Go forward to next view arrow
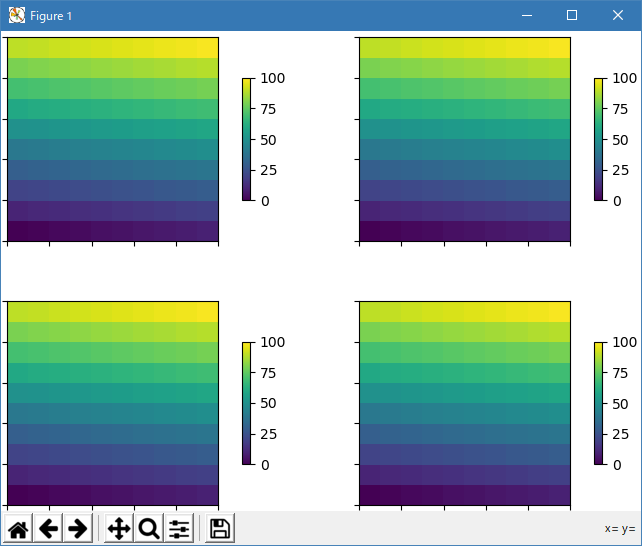 (78, 528)
